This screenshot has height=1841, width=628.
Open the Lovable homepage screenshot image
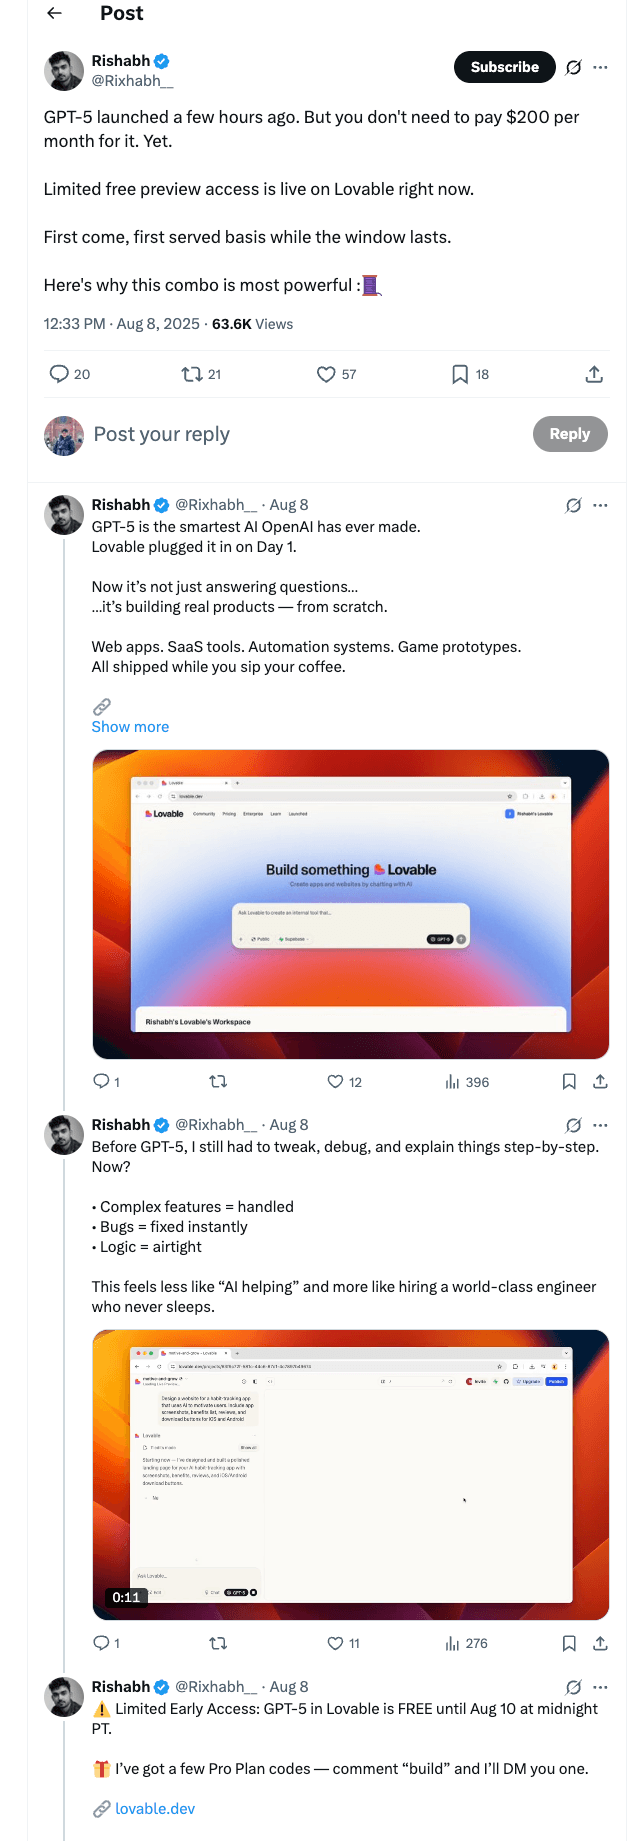[350, 904]
